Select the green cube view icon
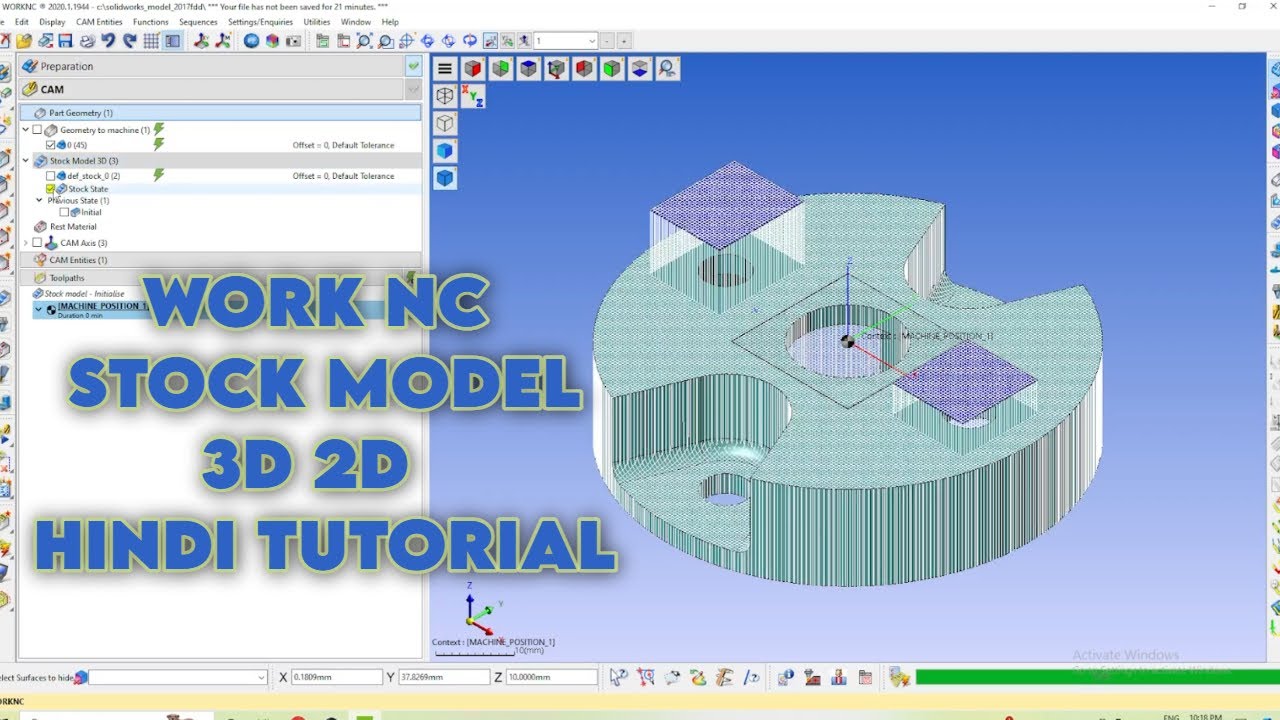 click(x=613, y=69)
